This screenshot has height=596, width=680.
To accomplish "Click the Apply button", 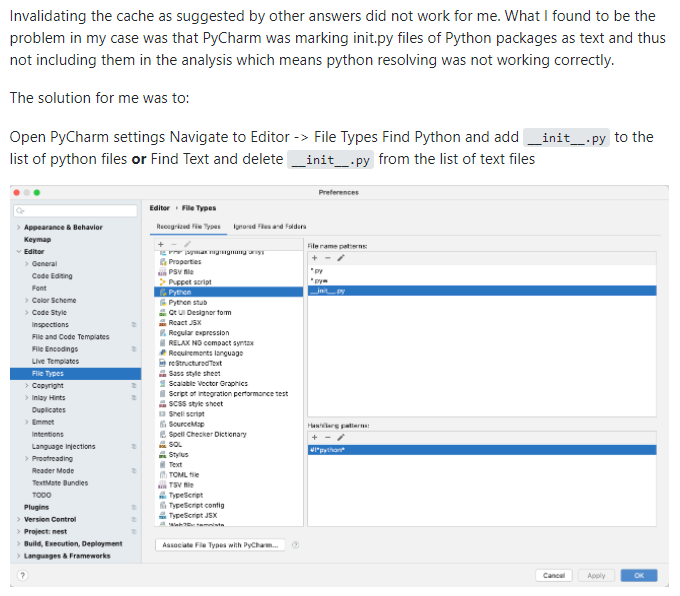I will click(x=596, y=576).
